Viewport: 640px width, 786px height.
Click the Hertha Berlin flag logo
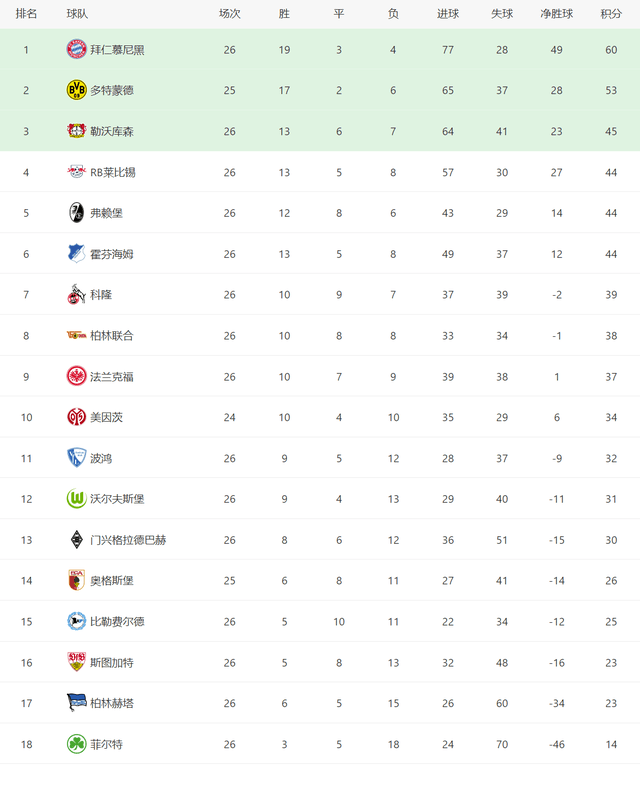76,703
